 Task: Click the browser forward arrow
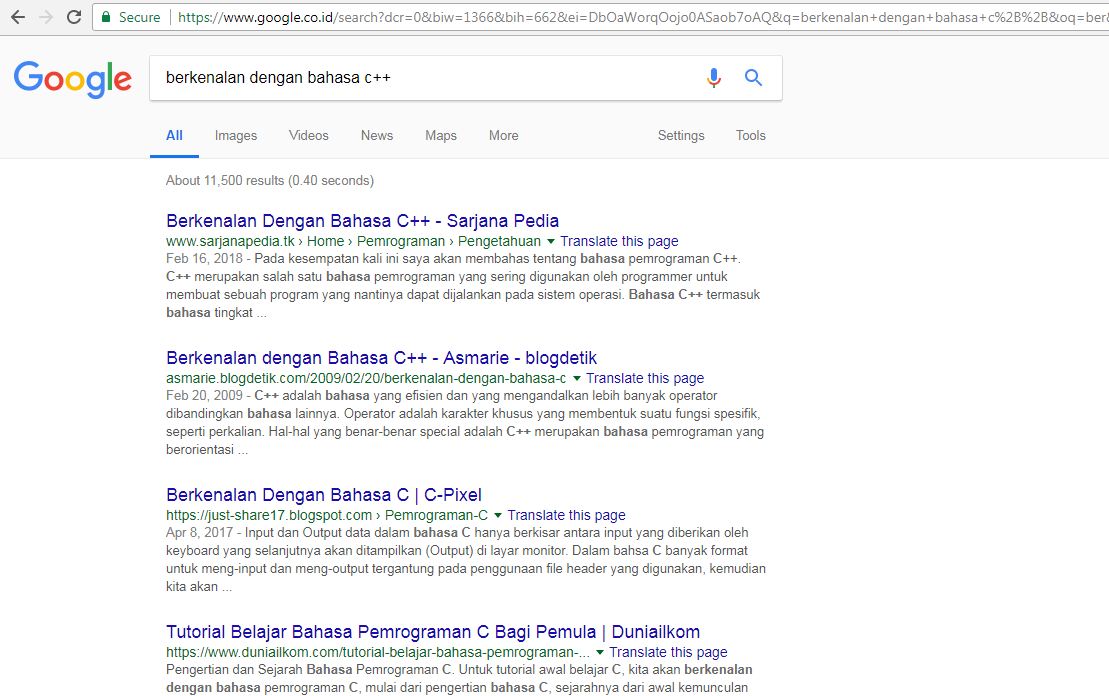tap(46, 17)
